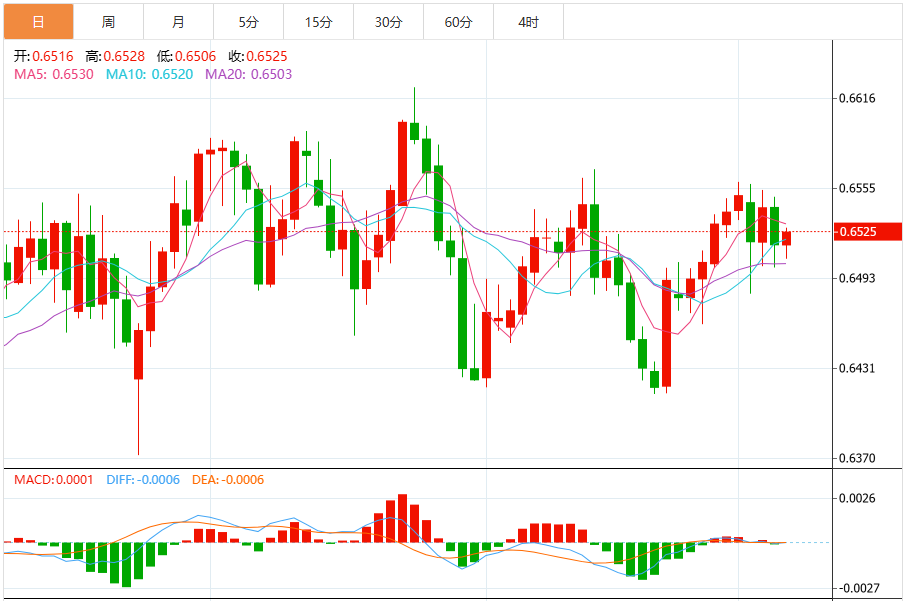
Task: Click the MA5: 0.6530 indicator label
Action: (54, 74)
